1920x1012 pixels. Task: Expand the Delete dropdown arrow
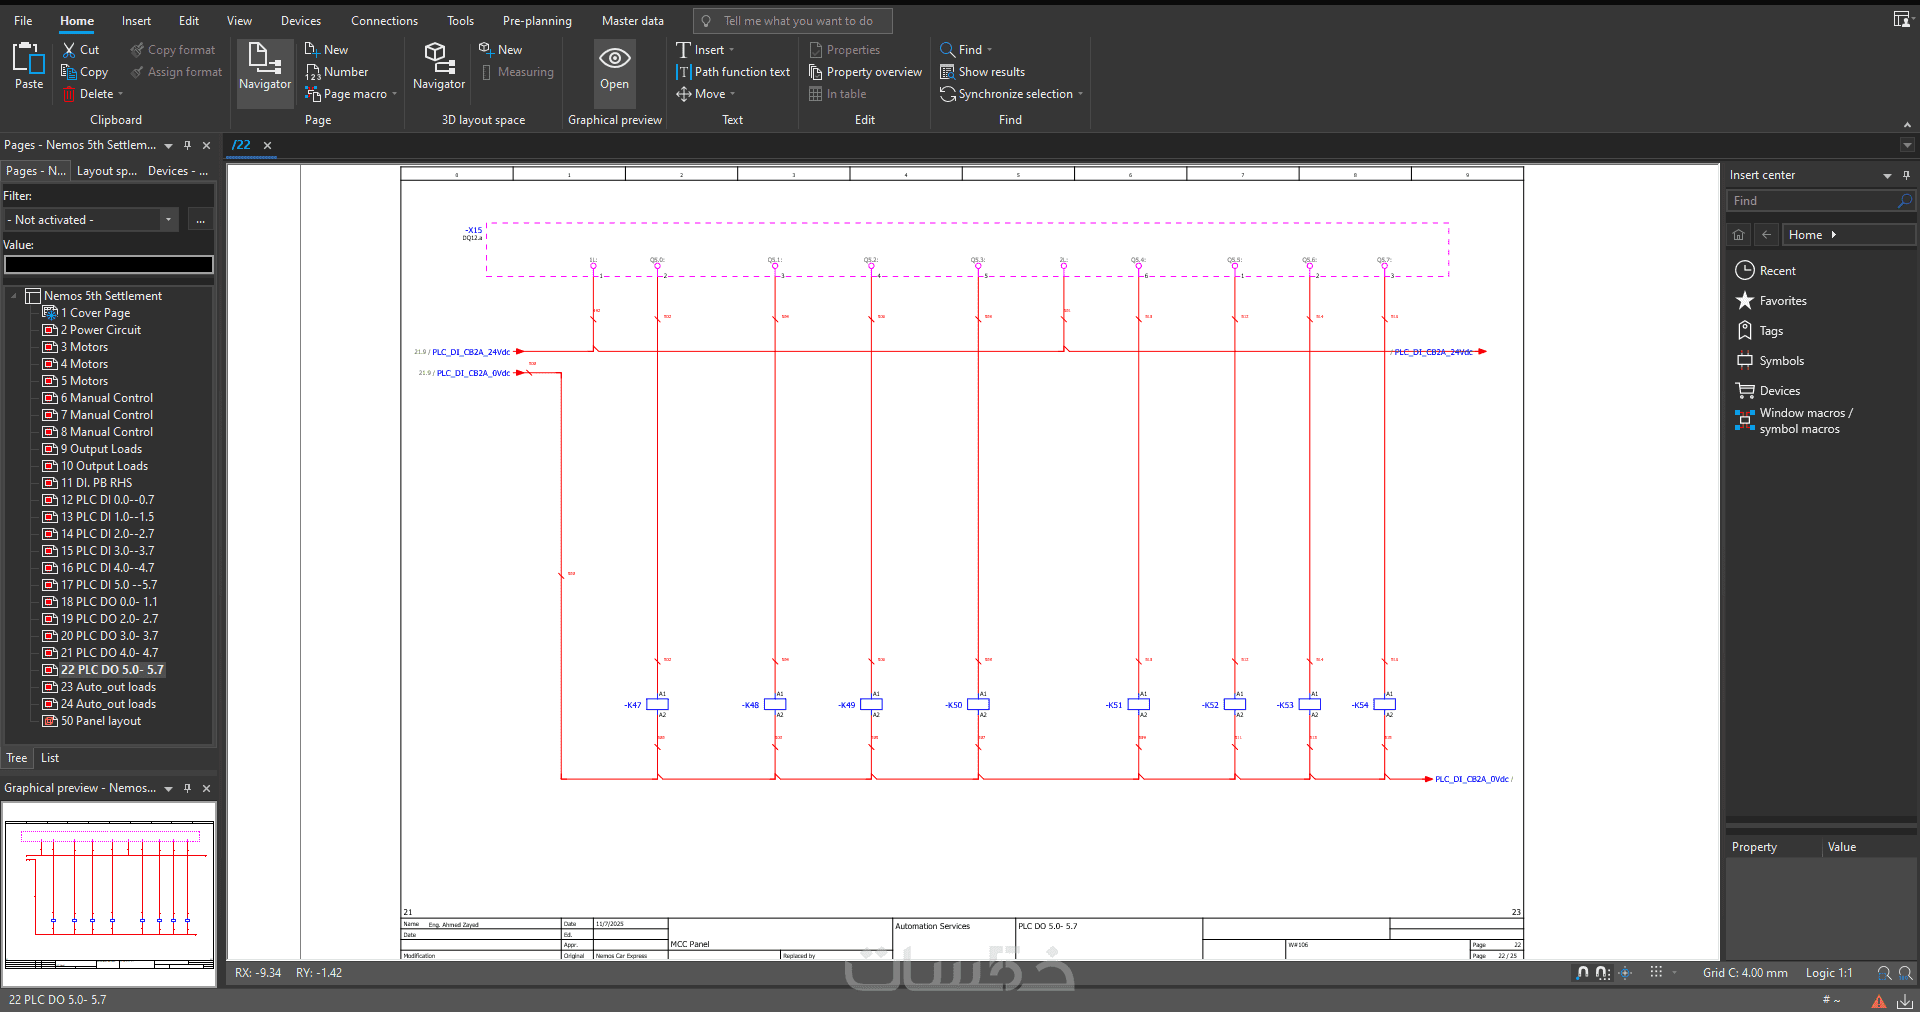pyautogui.click(x=121, y=94)
